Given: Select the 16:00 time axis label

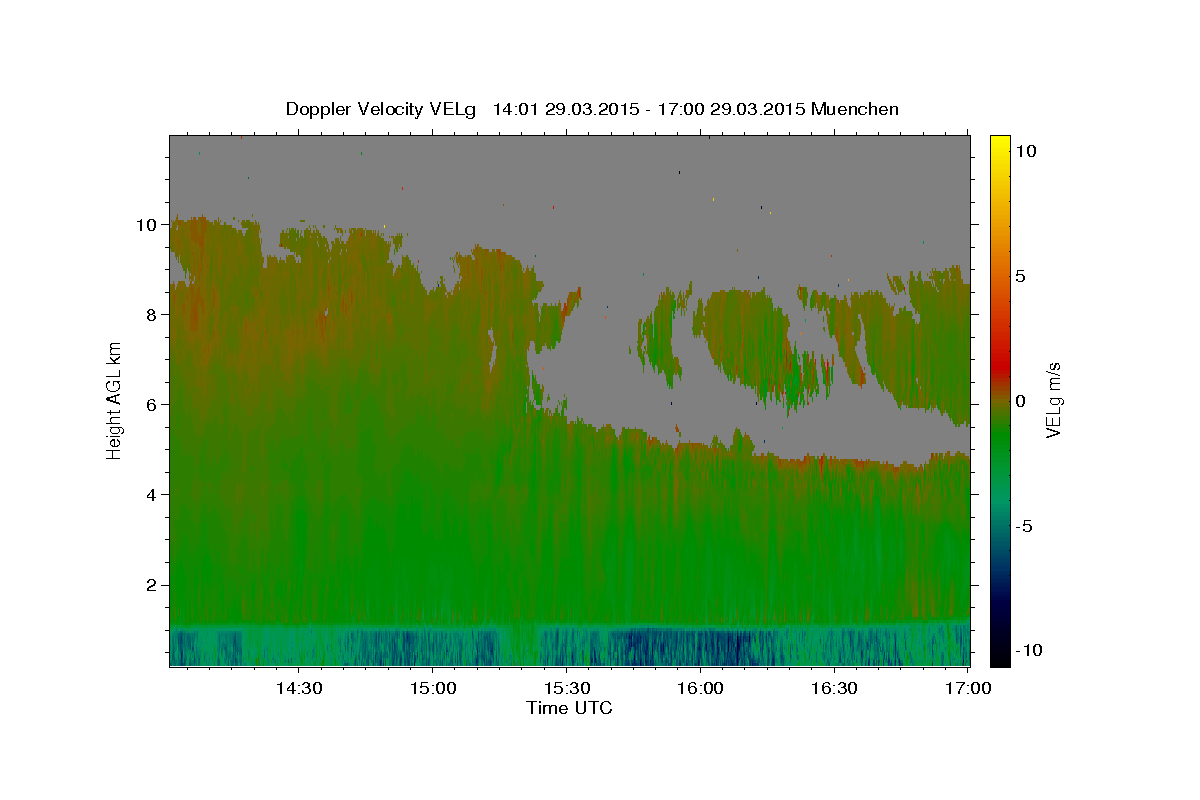Looking at the screenshot, I should [700, 688].
